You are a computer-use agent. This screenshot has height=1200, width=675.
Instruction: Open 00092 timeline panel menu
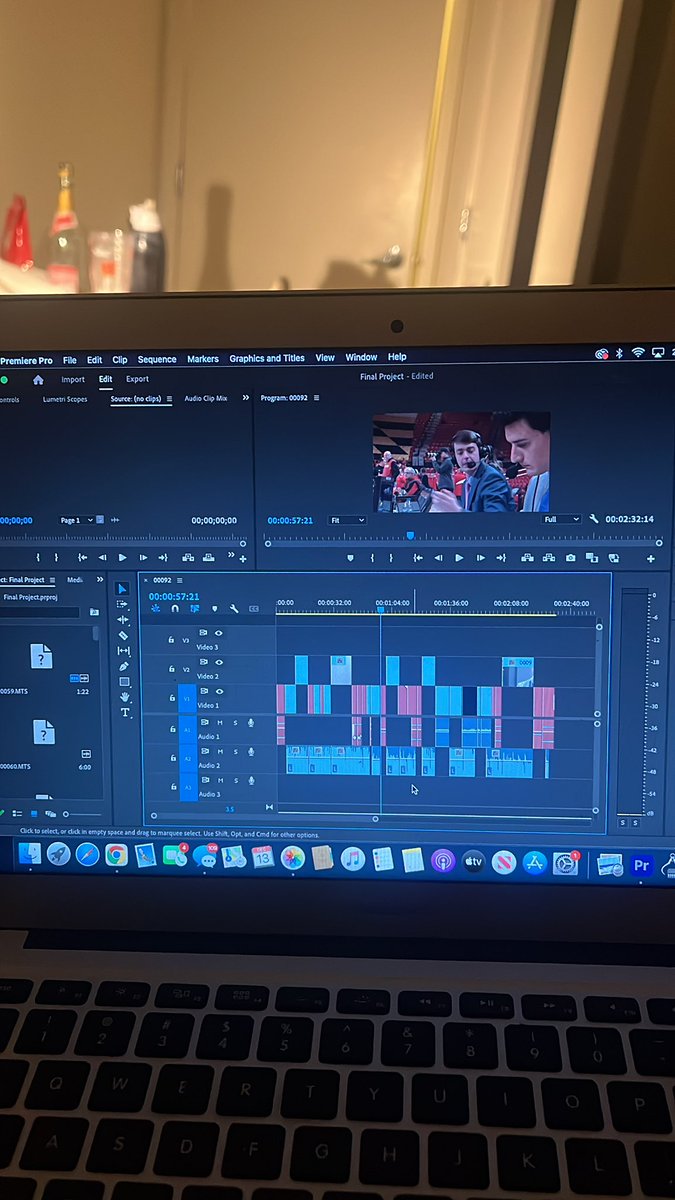coord(180,580)
